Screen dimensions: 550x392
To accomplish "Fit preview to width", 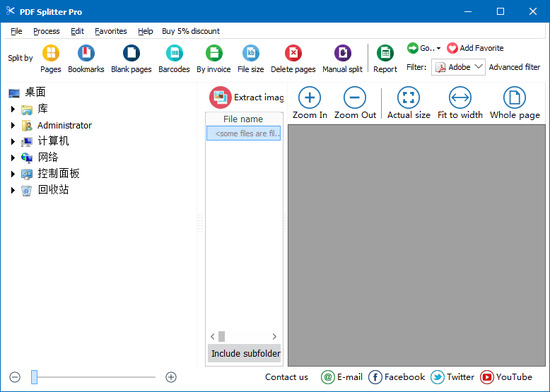I will 460,103.
